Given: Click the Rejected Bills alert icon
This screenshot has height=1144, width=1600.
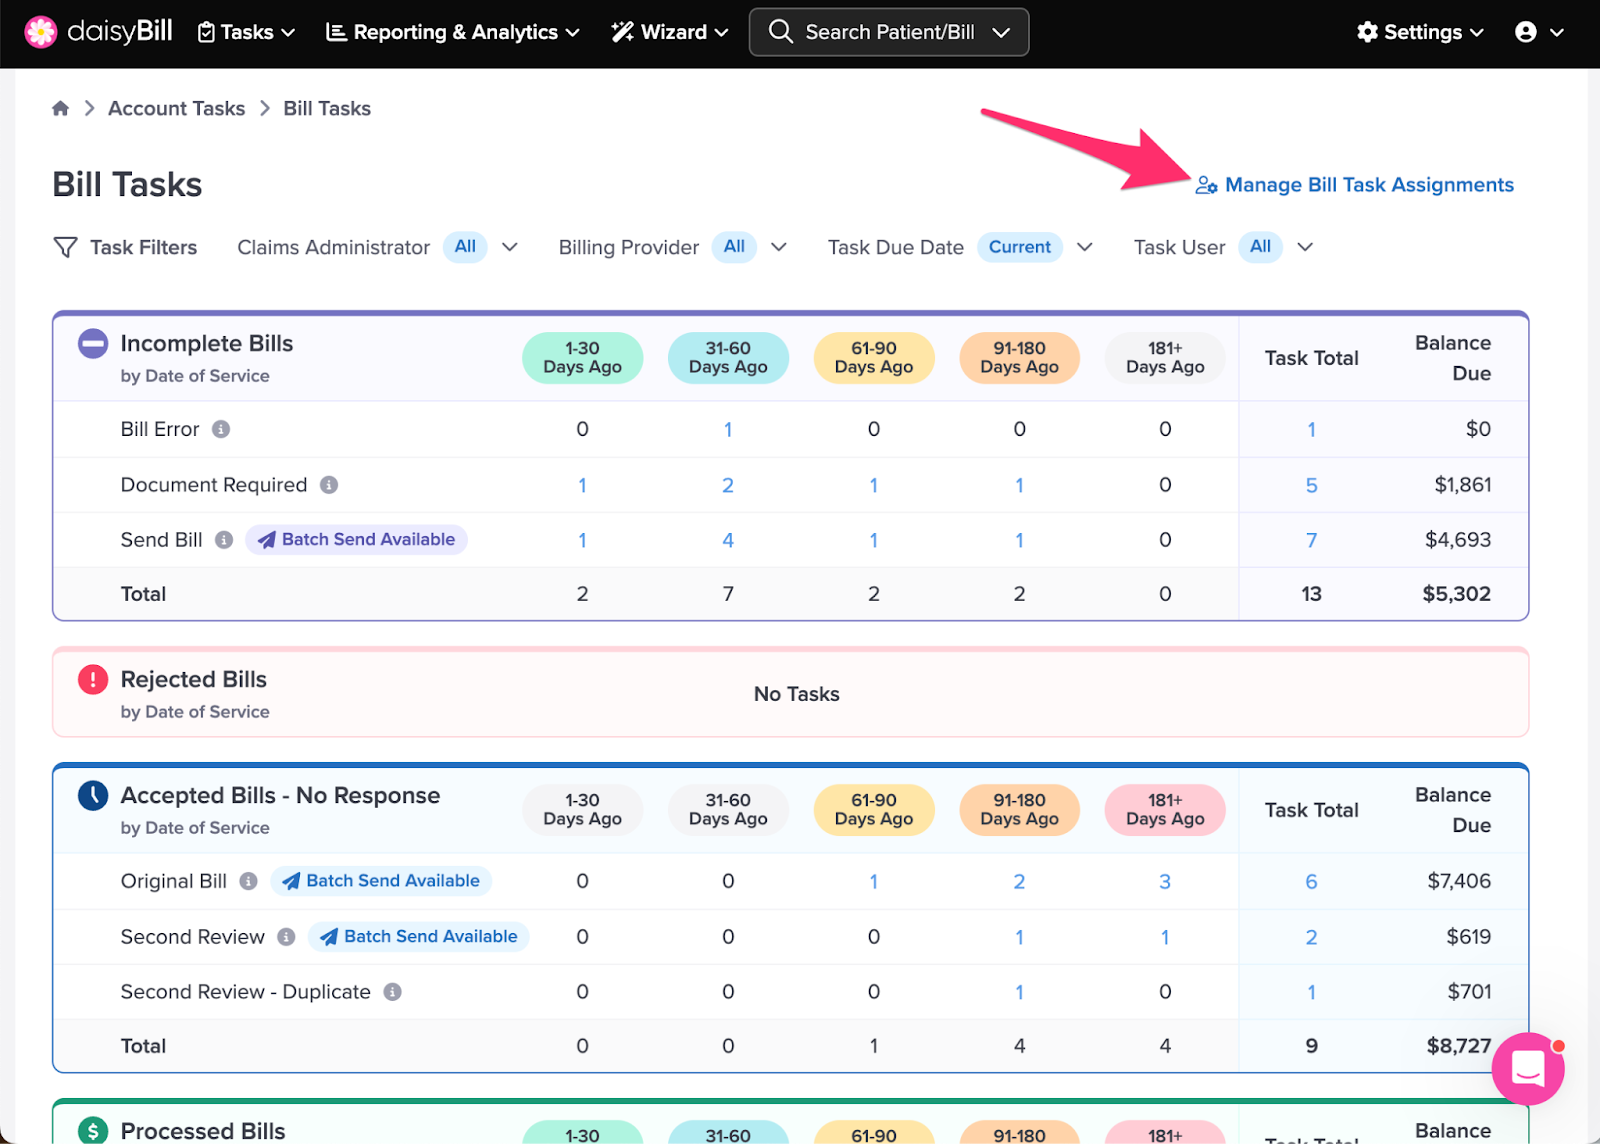Looking at the screenshot, I should (93, 680).
